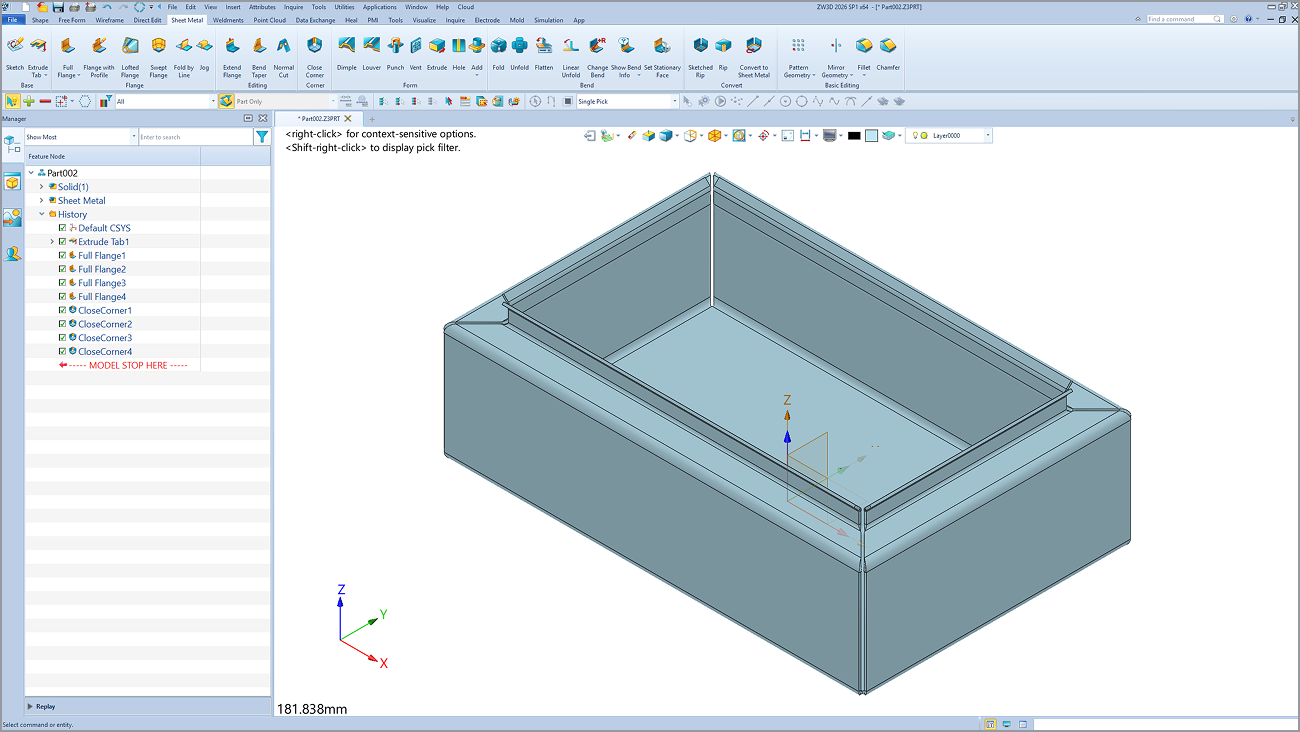Click the Close Corner tool icon

pos(315,47)
